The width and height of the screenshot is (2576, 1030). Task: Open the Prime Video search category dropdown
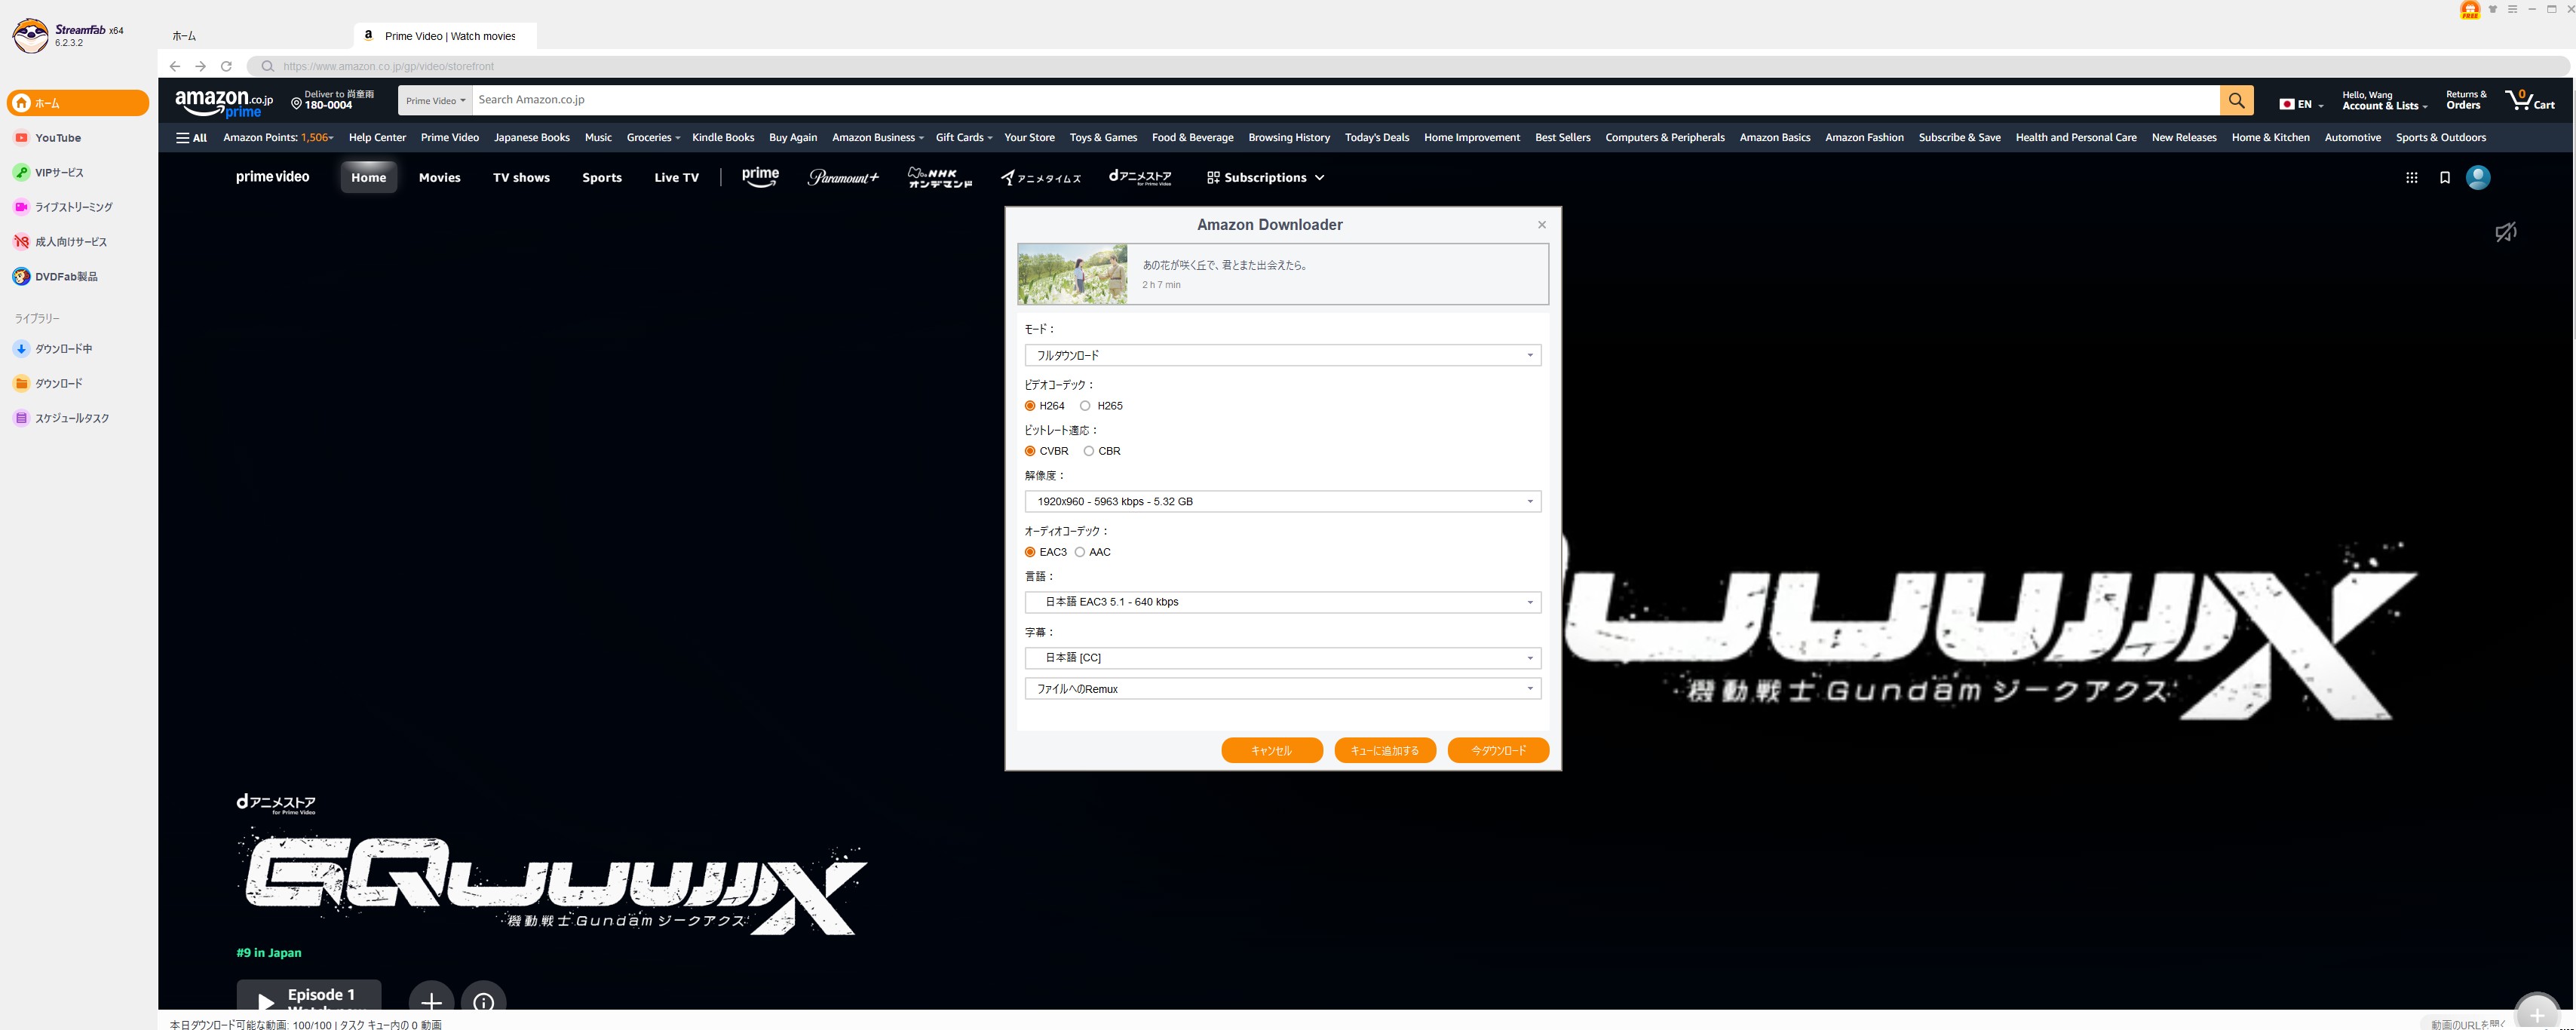point(435,100)
